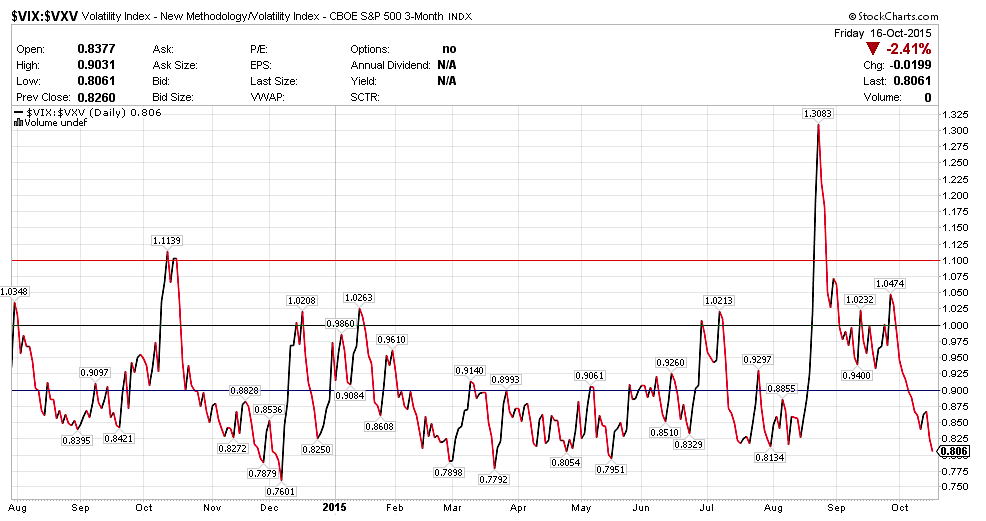Click the red down-arrow change indicator
The image size is (986, 521).
click(872, 49)
